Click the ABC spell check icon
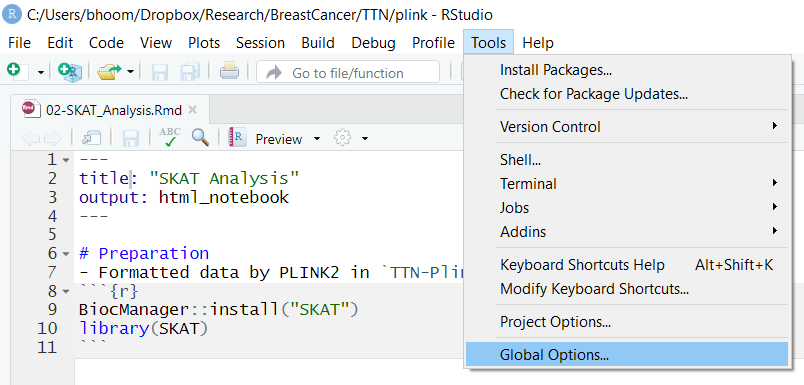This screenshot has height=385, width=804. (170, 138)
